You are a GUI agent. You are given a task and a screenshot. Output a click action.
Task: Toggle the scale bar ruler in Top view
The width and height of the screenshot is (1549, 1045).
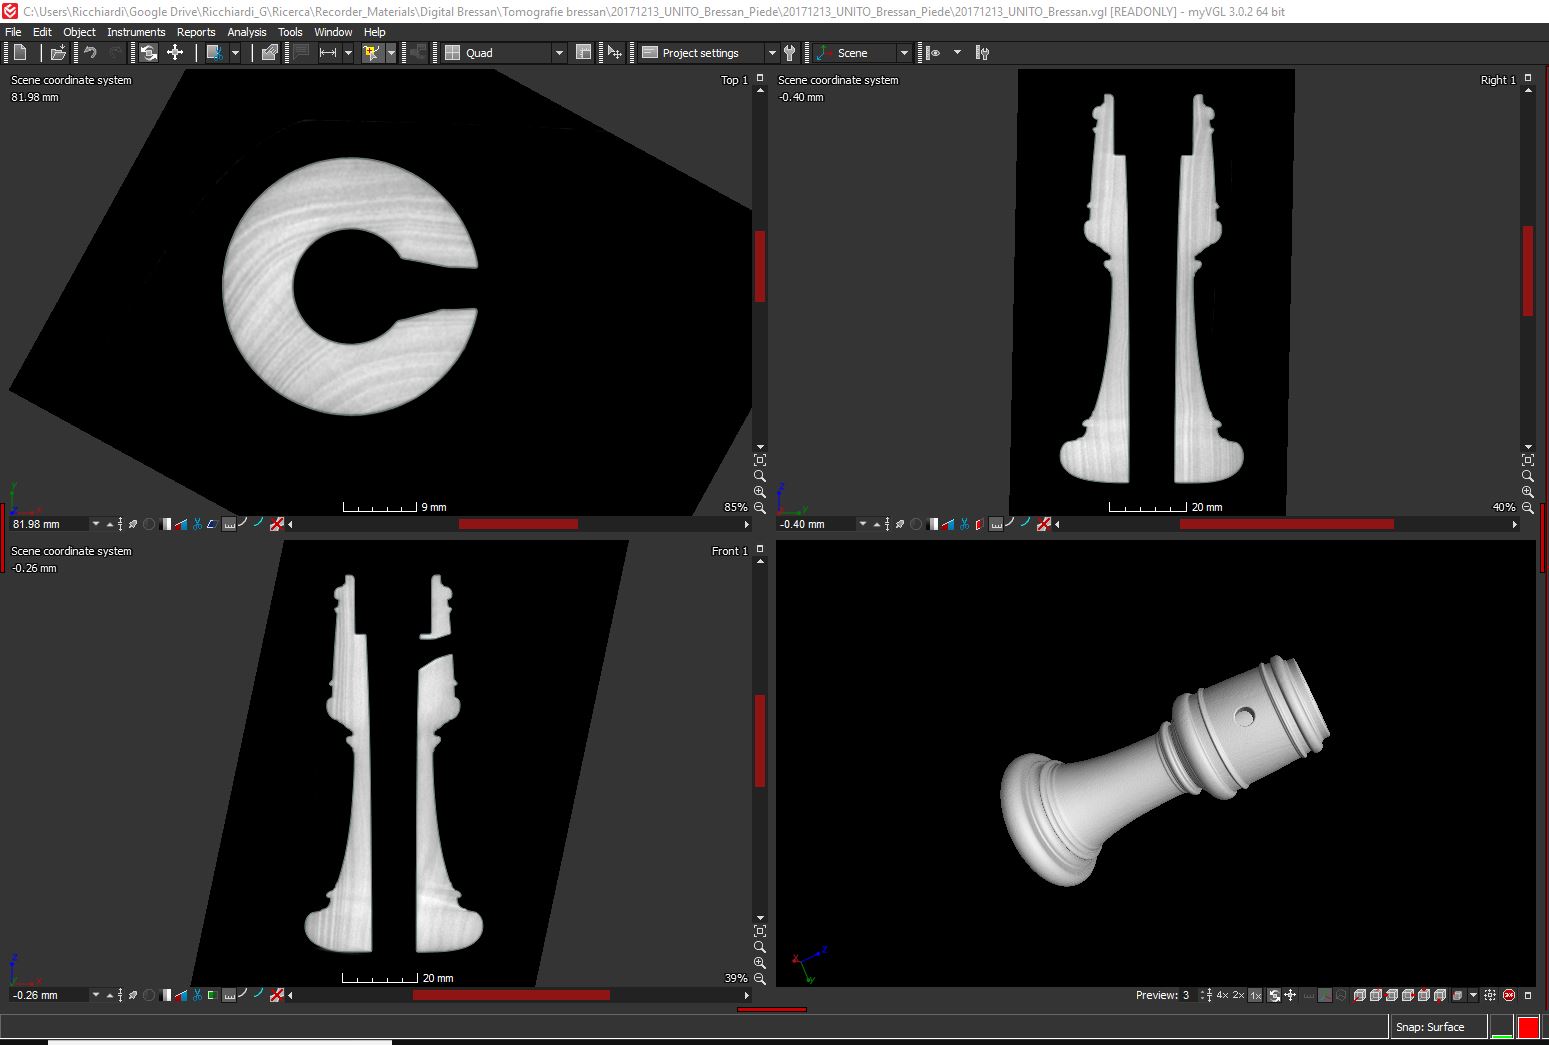point(229,524)
